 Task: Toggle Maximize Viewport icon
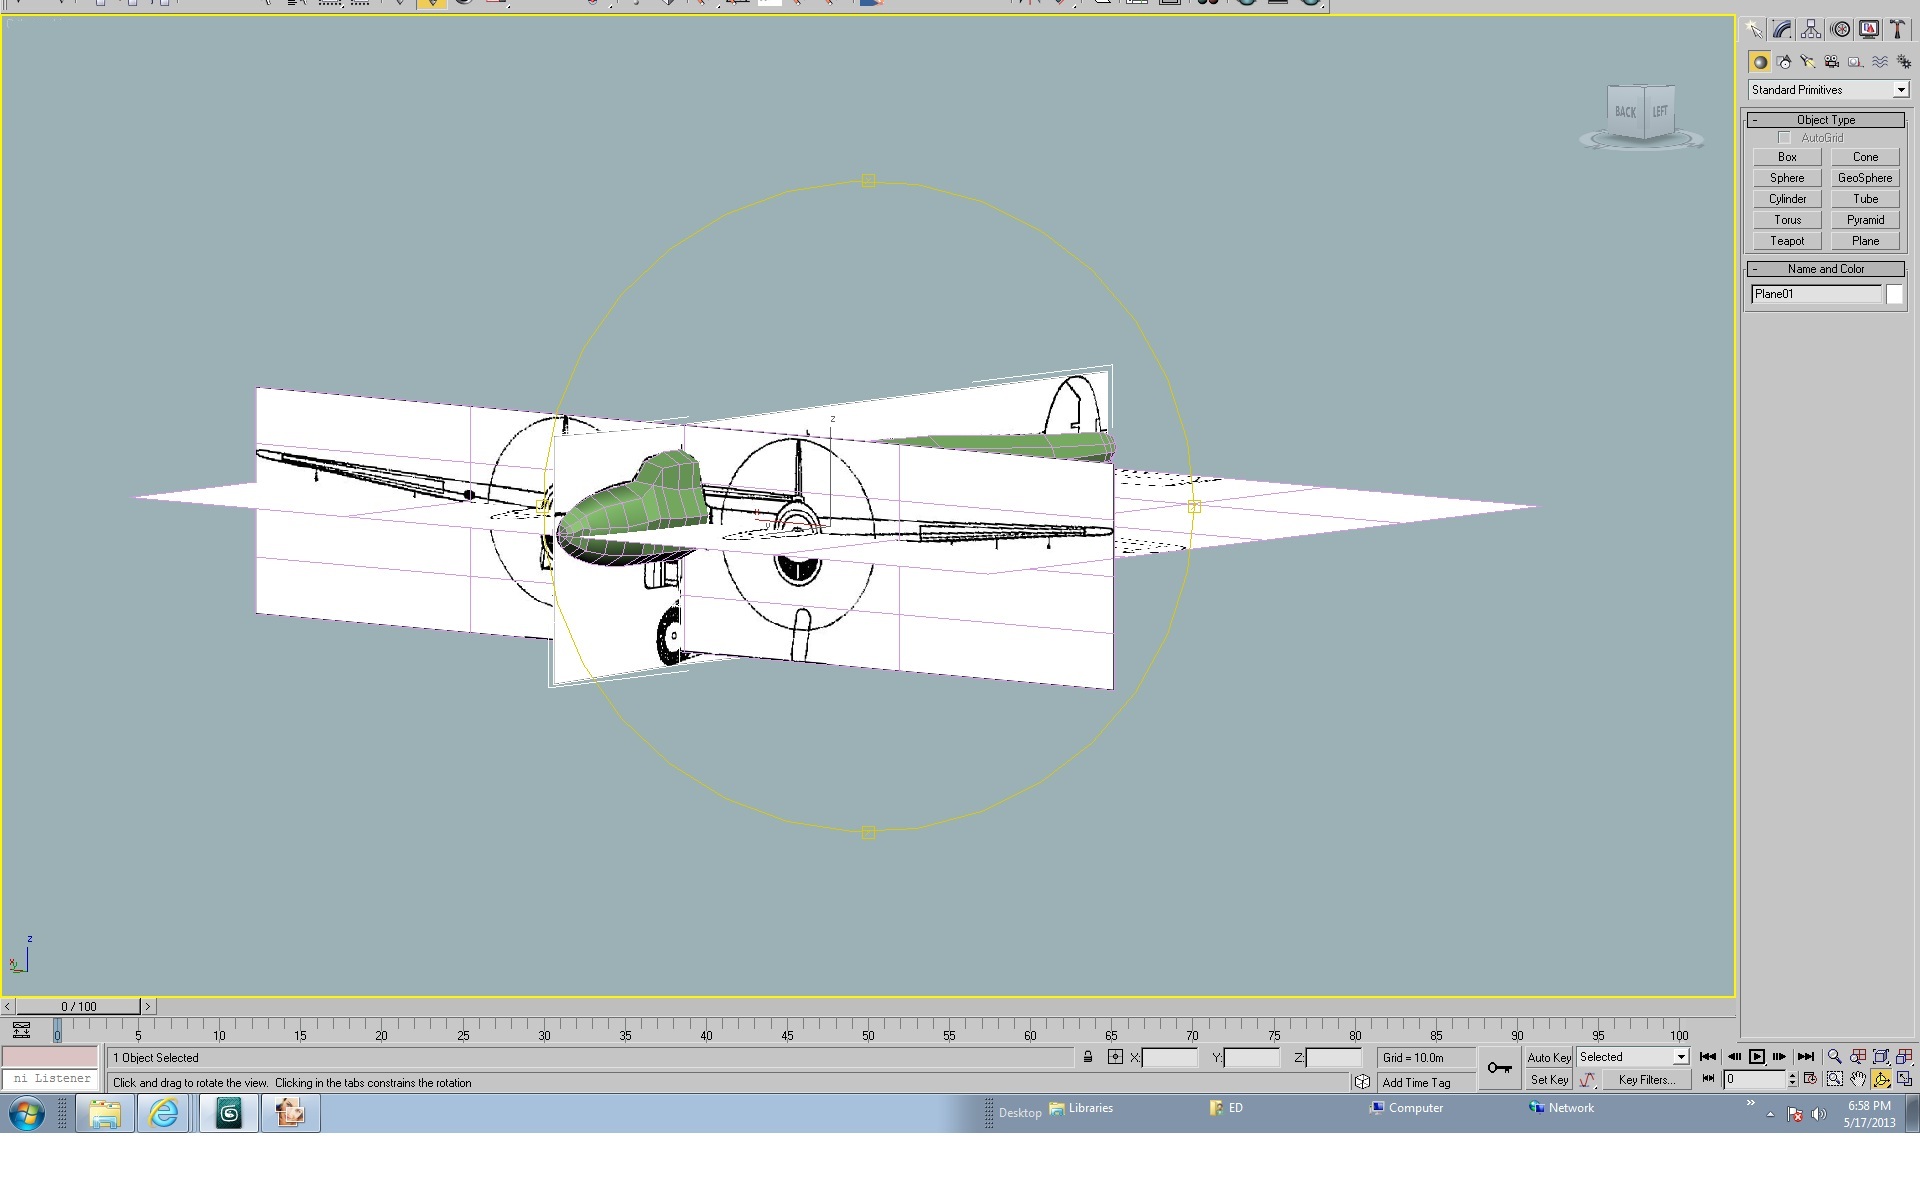click(1905, 1080)
